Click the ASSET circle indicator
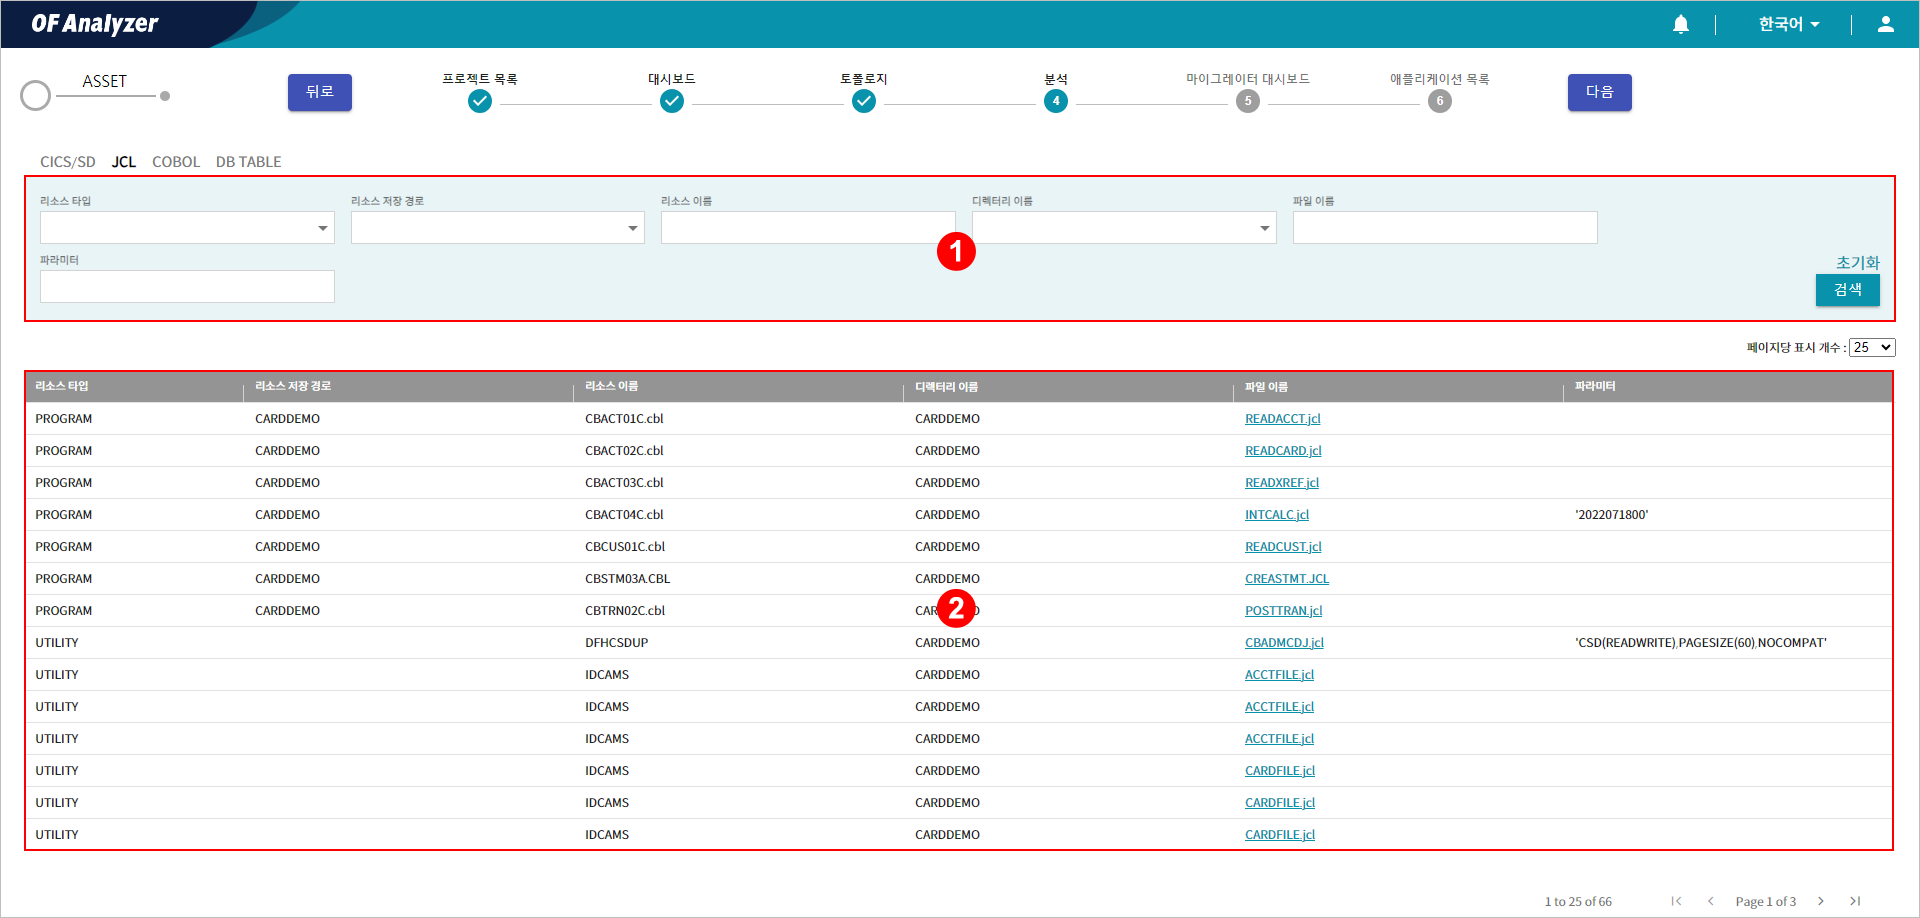 point(36,96)
